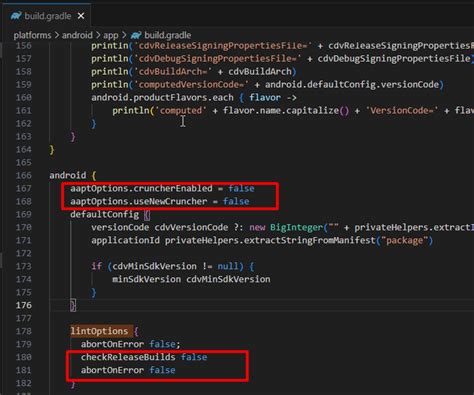This screenshot has width=474, height=395.
Task: Click 'BigInteger' on line 170
Action: point(297,227)
